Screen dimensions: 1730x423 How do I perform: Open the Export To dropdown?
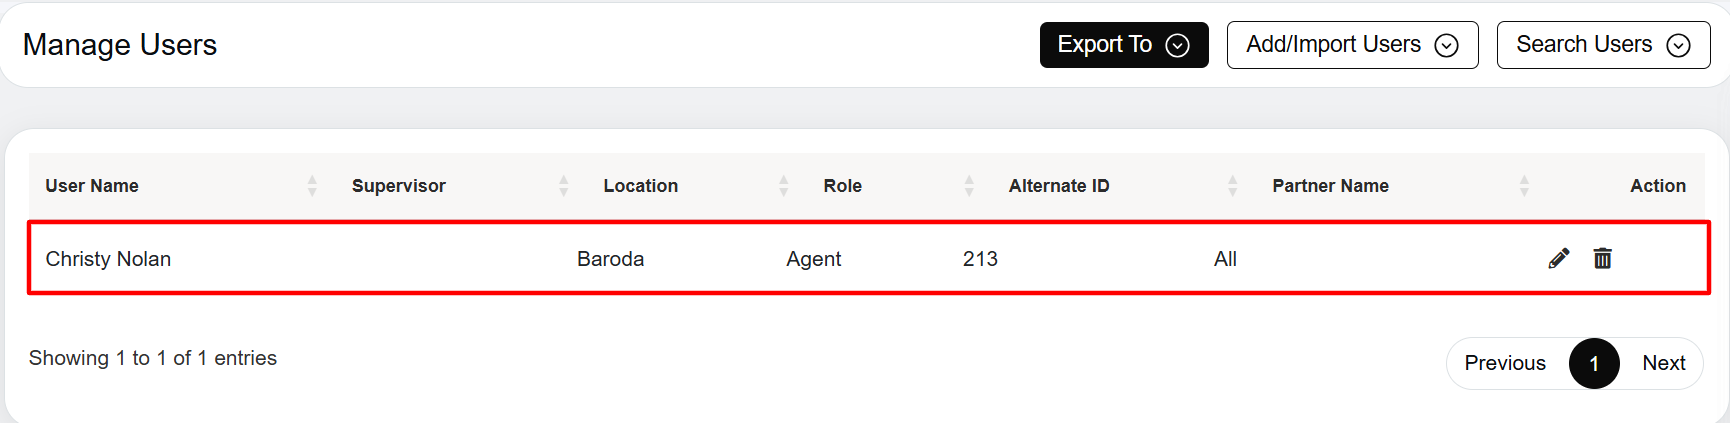[x=1124, y=45]
